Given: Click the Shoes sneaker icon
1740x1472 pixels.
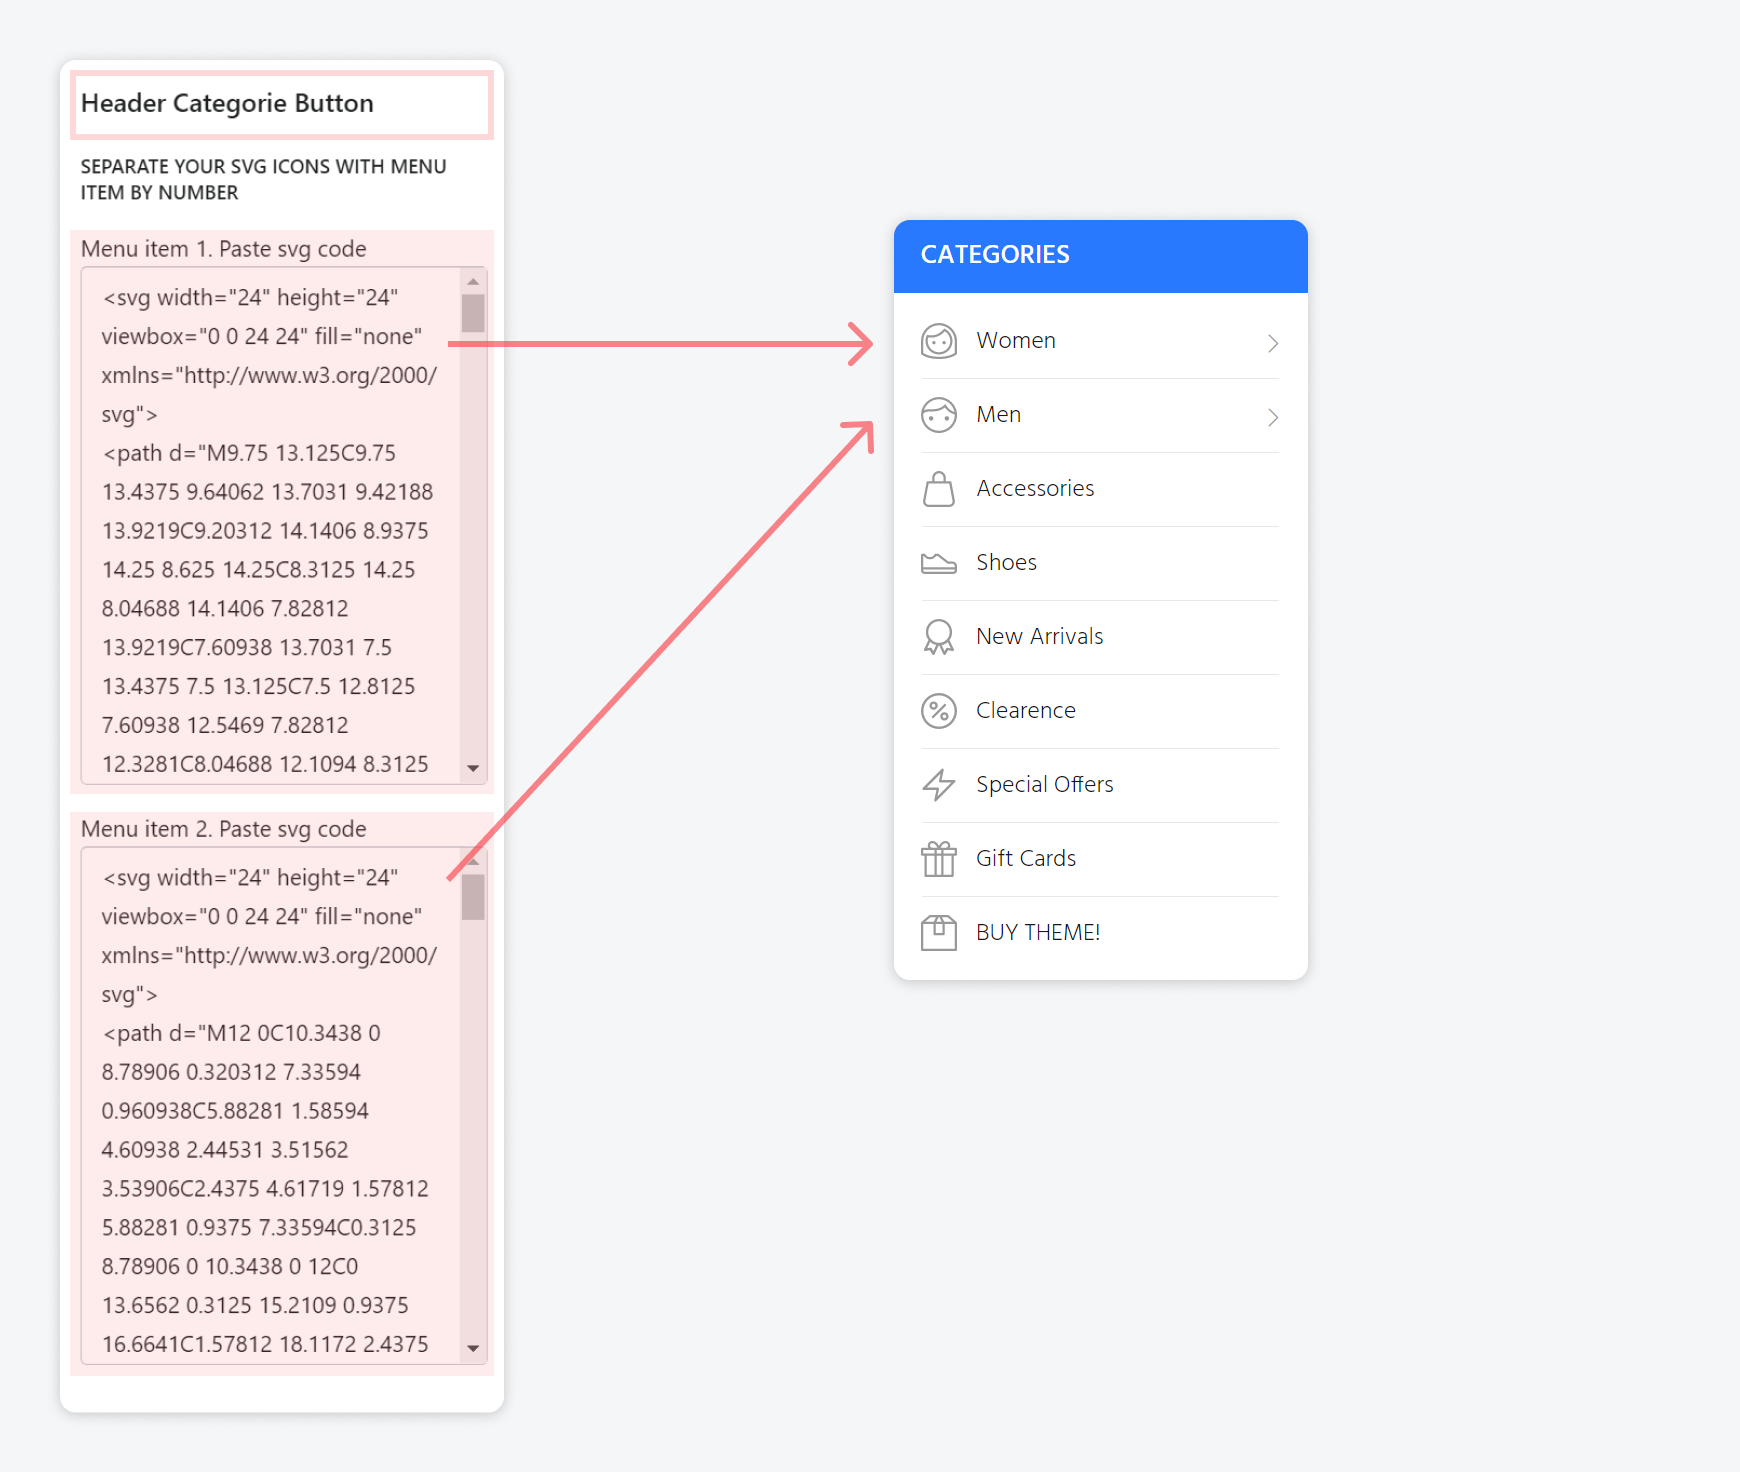Looking at the screenshot, I should click(938, 563).
